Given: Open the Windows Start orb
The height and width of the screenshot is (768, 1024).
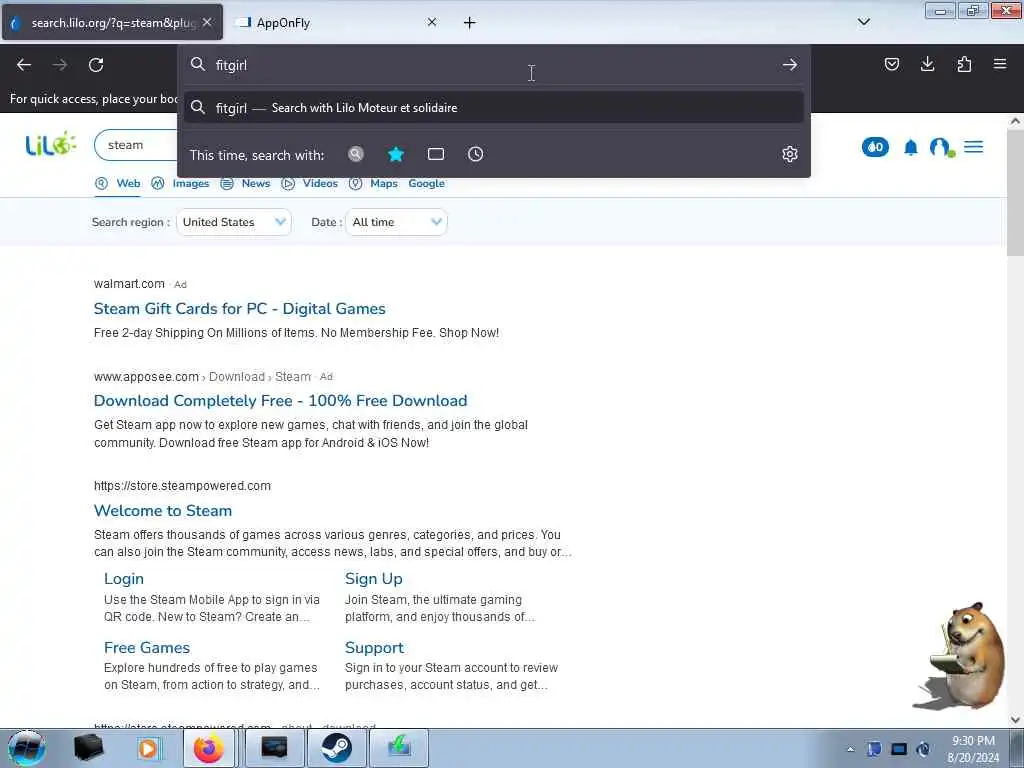Looking at the screenshot, I should click(x=26, y=748).
